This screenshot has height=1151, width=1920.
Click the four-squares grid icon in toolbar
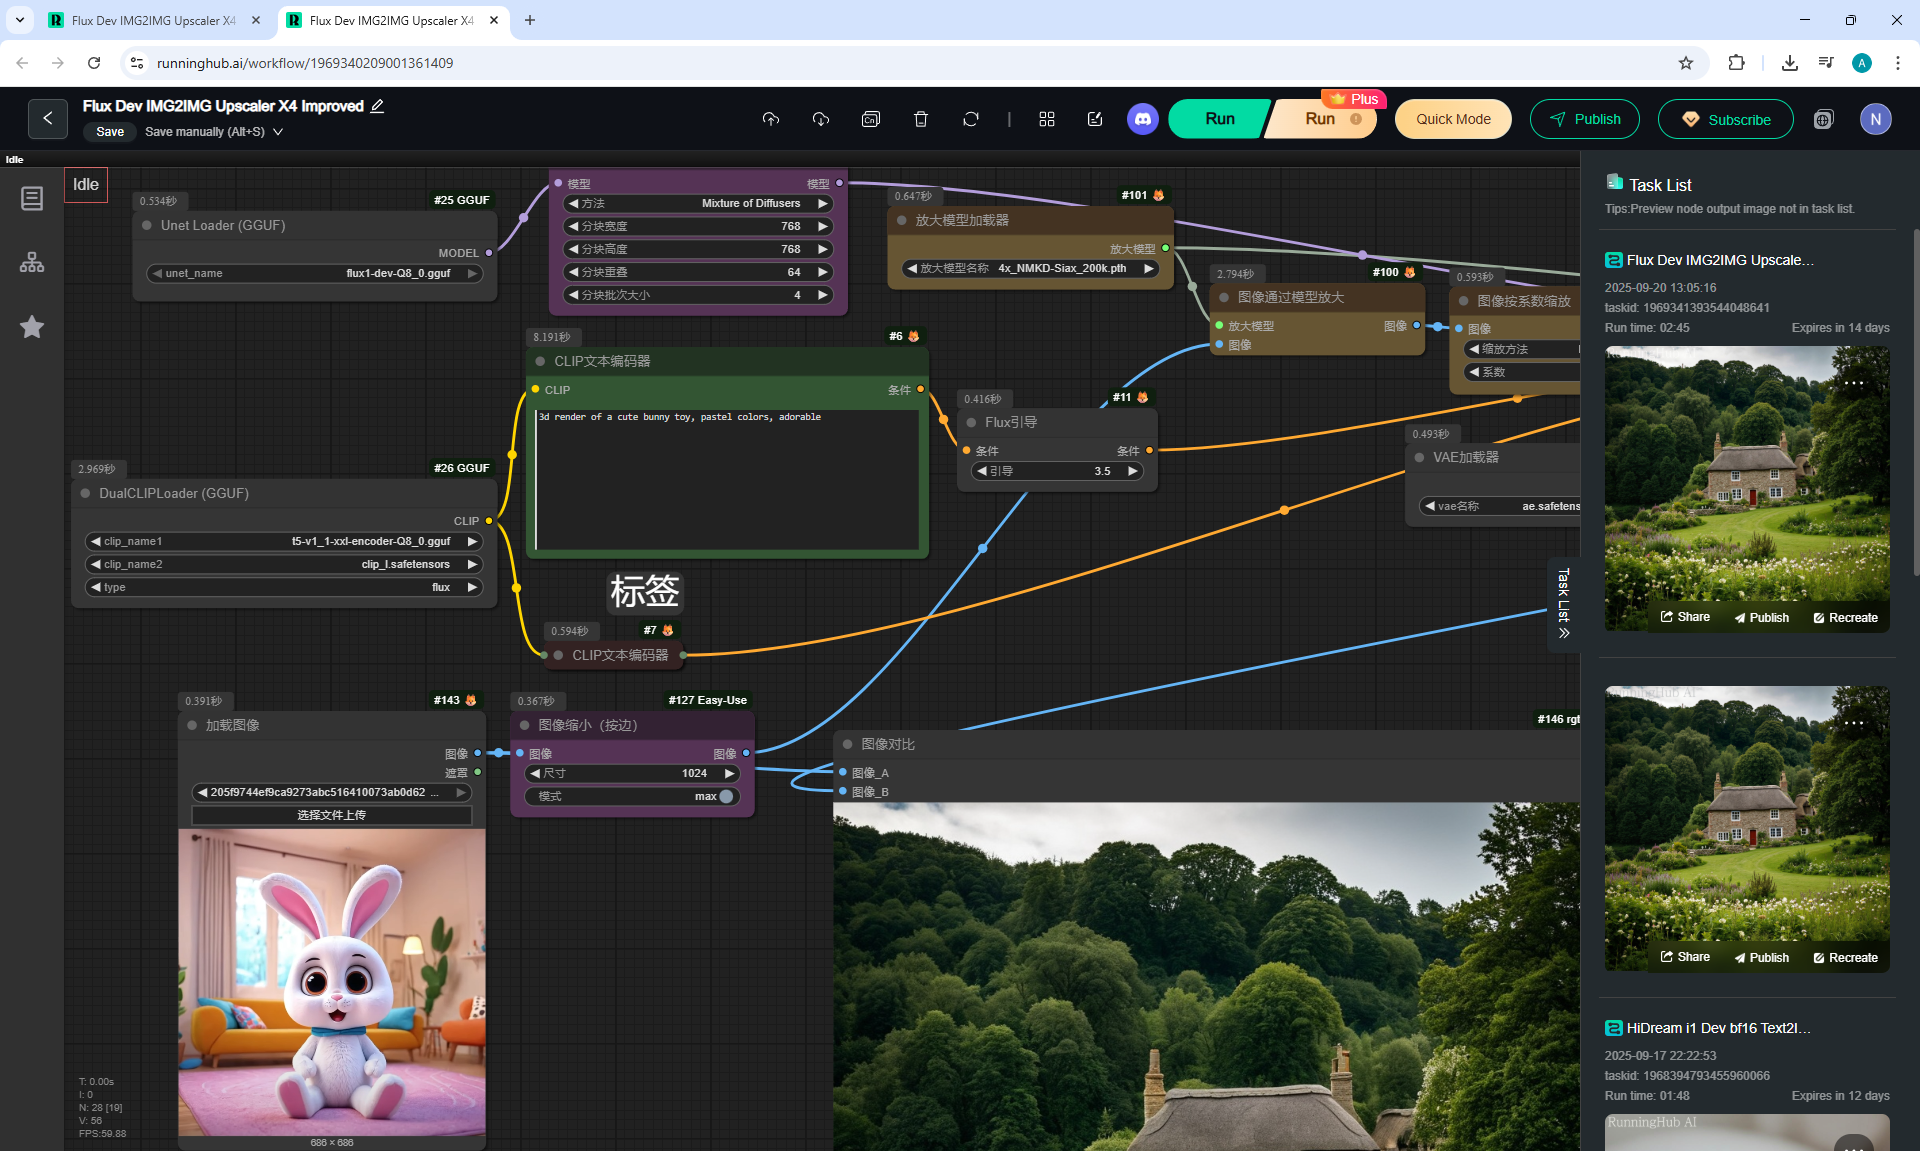(x=1046, y=119)
